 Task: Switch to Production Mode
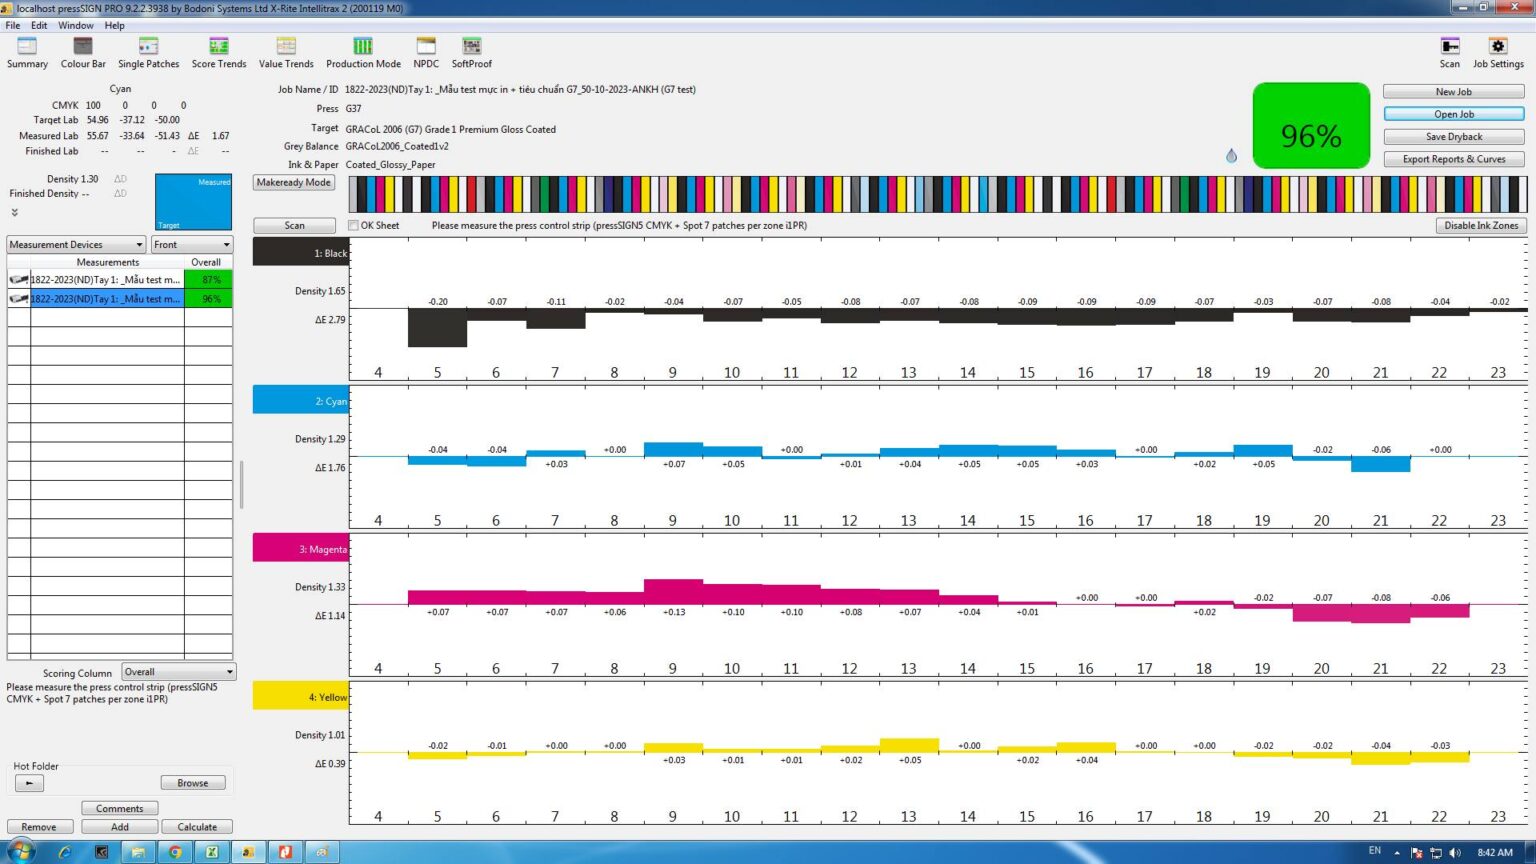pos(363,53)
